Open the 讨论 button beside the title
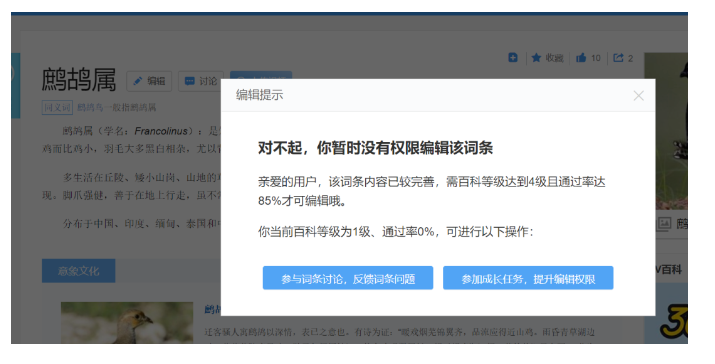This screenshot has height=364, width=715. pyautogui.click(x=201, y=81)
